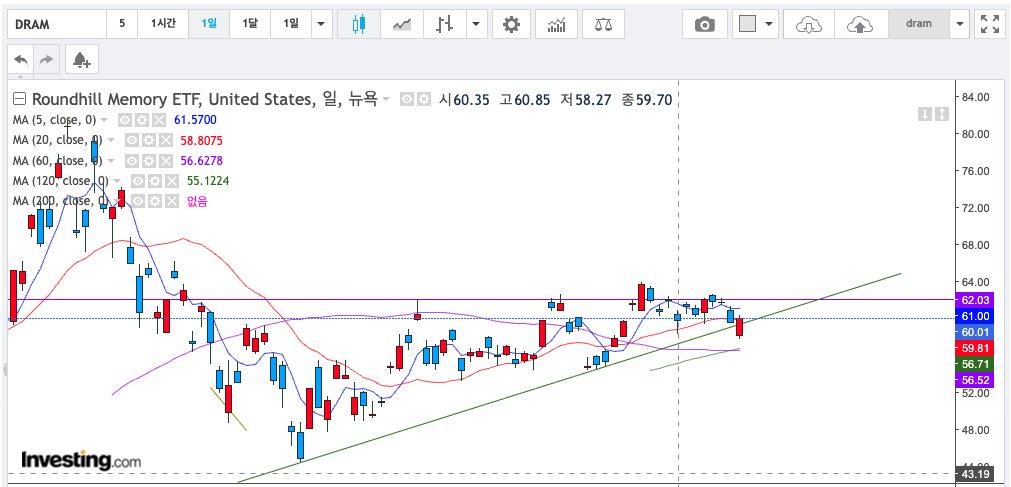Open settings gear for MA 5
The width and height of the screenshot is (1011, 487).
point(142,119)
